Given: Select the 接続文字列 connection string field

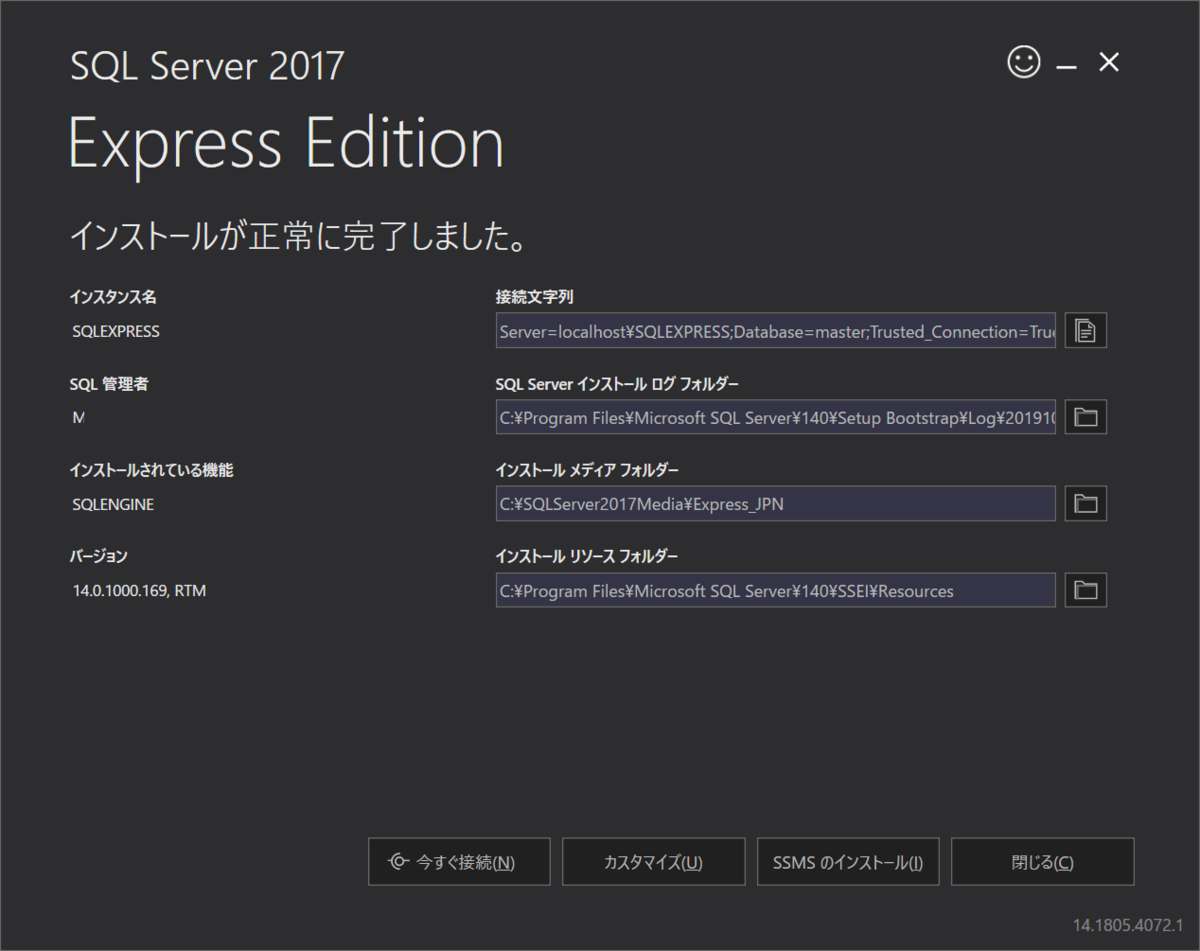Looking at the screenshot, I should [776, 331].
